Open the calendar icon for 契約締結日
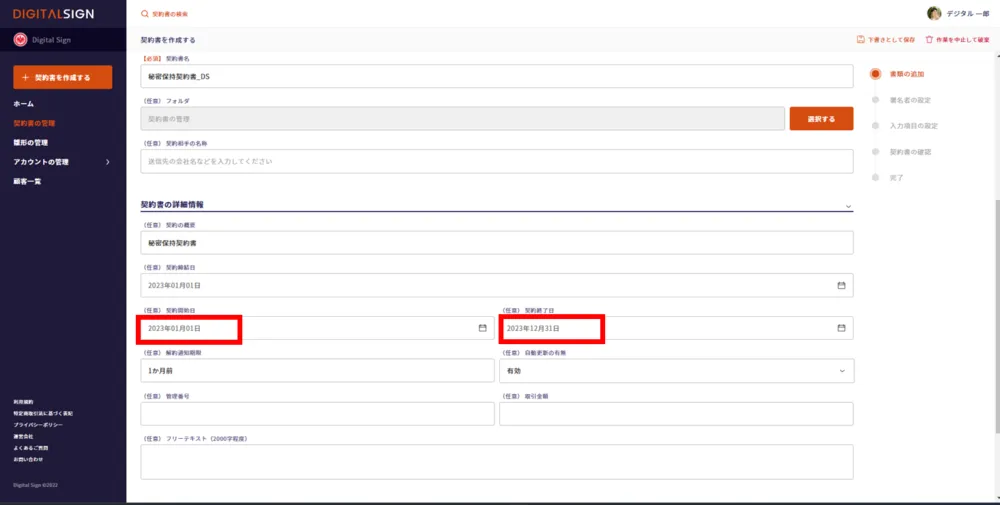Screen dimensions: 1000x505 coord(841,285)
